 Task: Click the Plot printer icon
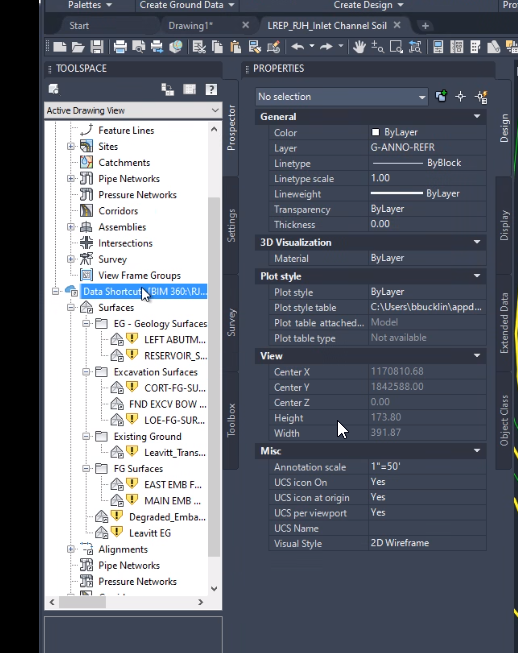[120, 47]
